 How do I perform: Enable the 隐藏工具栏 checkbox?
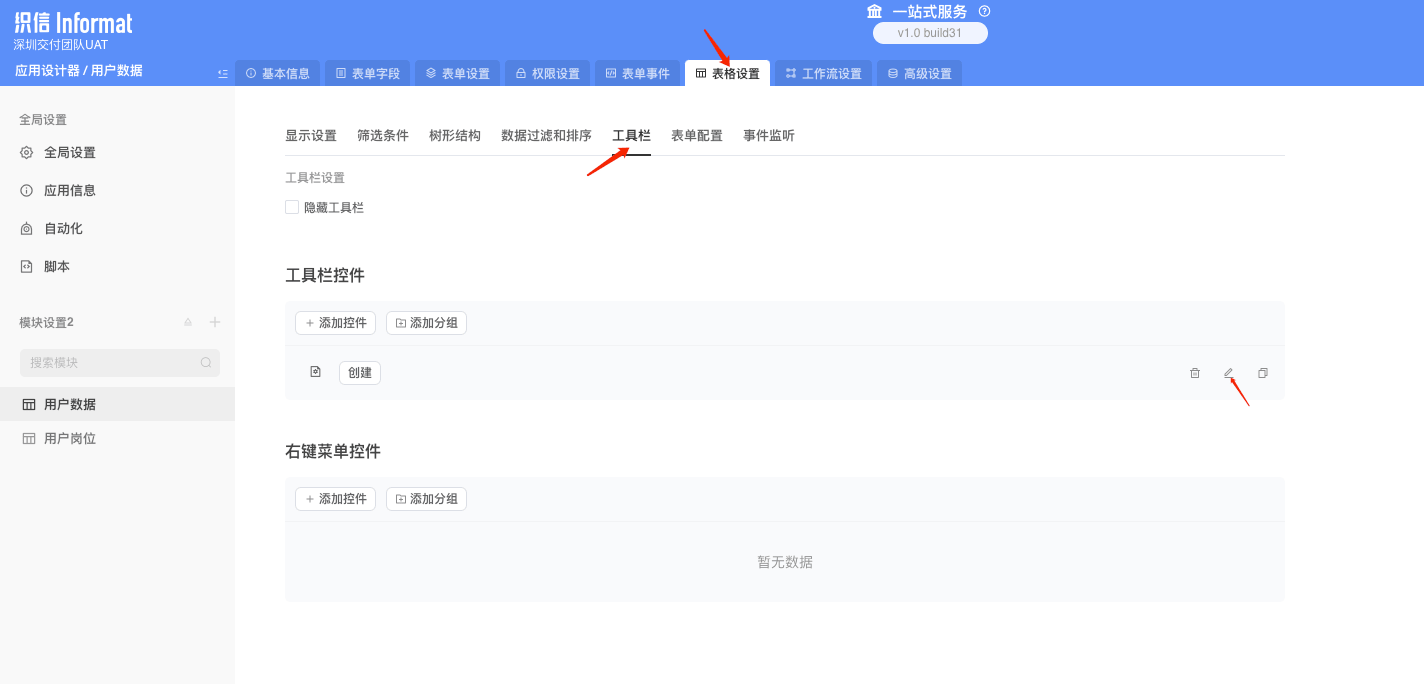pyautogui.click(x=291, y=207)
